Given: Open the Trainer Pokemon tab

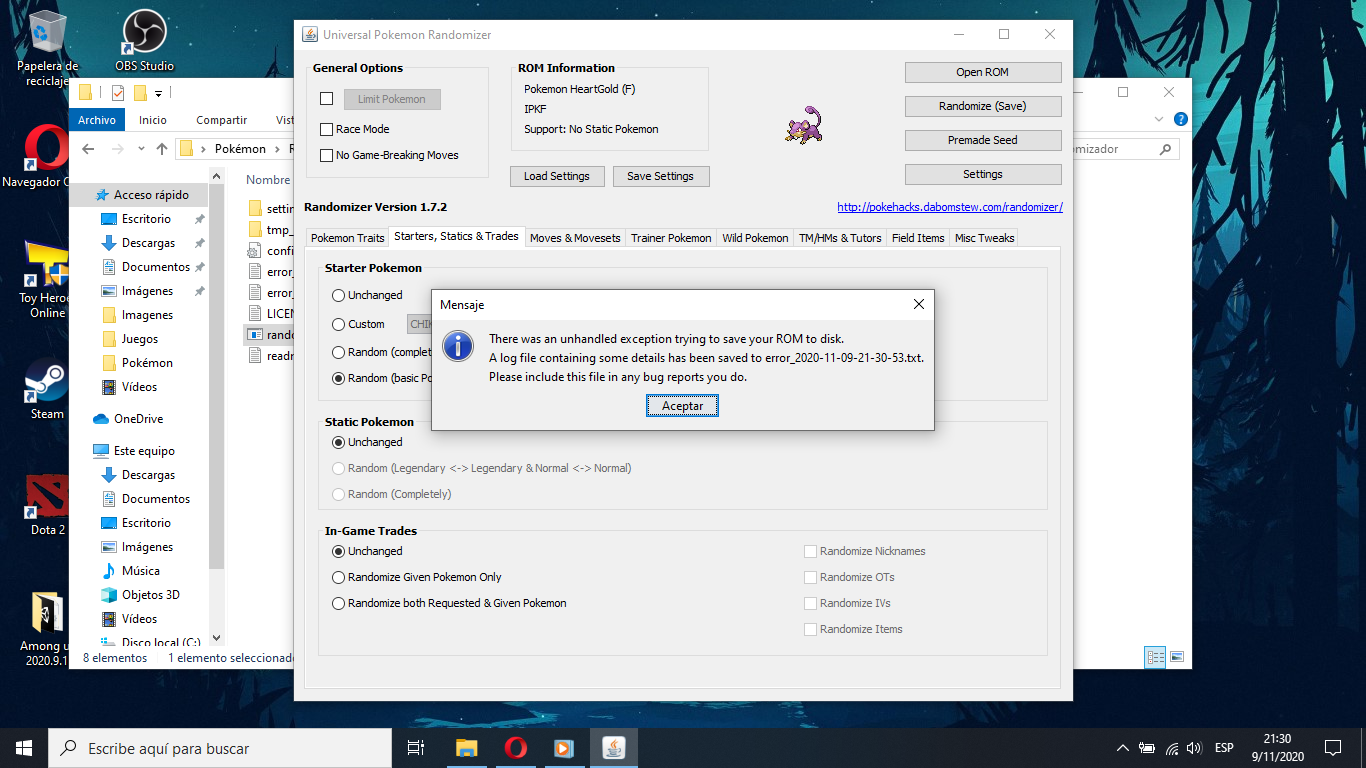Looking at the screenshot, I should click(671, 238).
